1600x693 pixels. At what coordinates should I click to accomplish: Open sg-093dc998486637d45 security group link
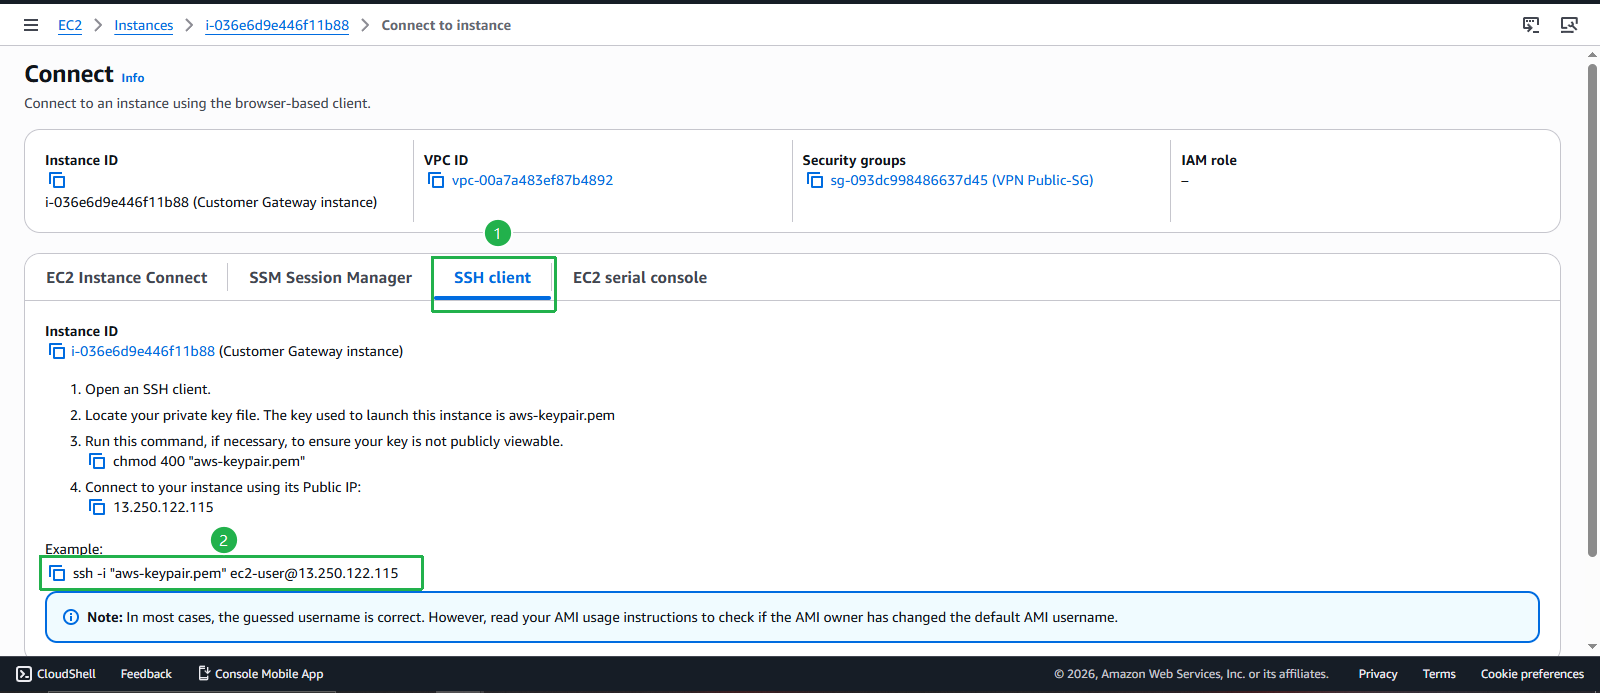coord(962,180)
